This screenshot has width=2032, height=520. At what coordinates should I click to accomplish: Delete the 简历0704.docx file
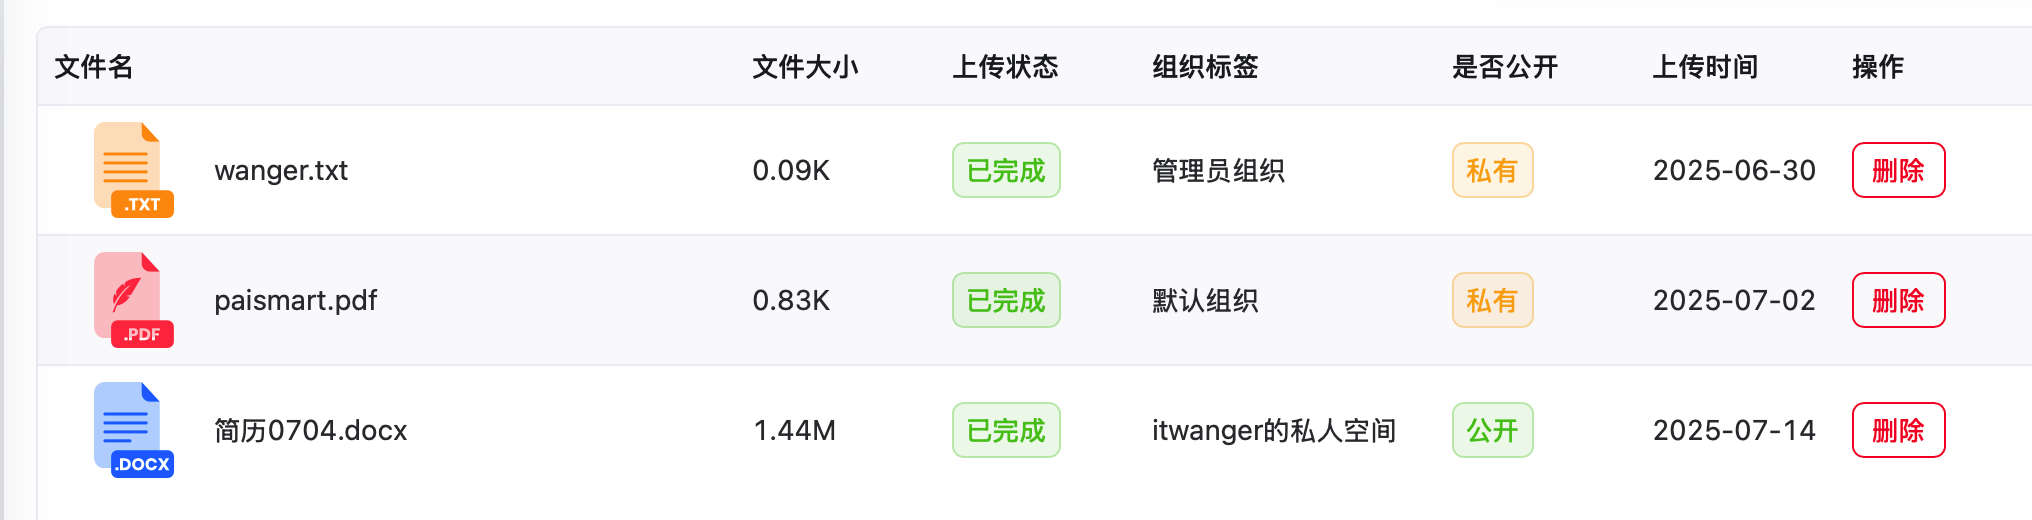point(1898,430)
